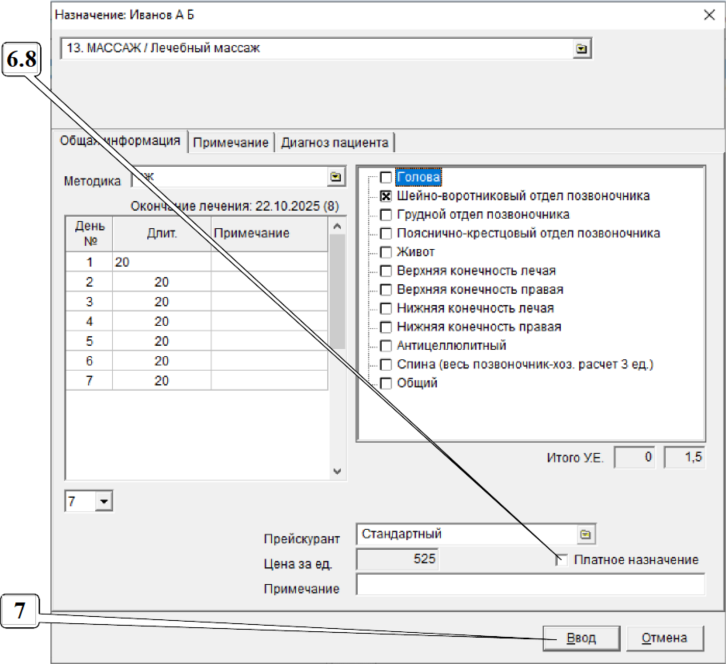
Task: Check the Живот checkbox
Action: pyautogui.click(x=386, y=252)
